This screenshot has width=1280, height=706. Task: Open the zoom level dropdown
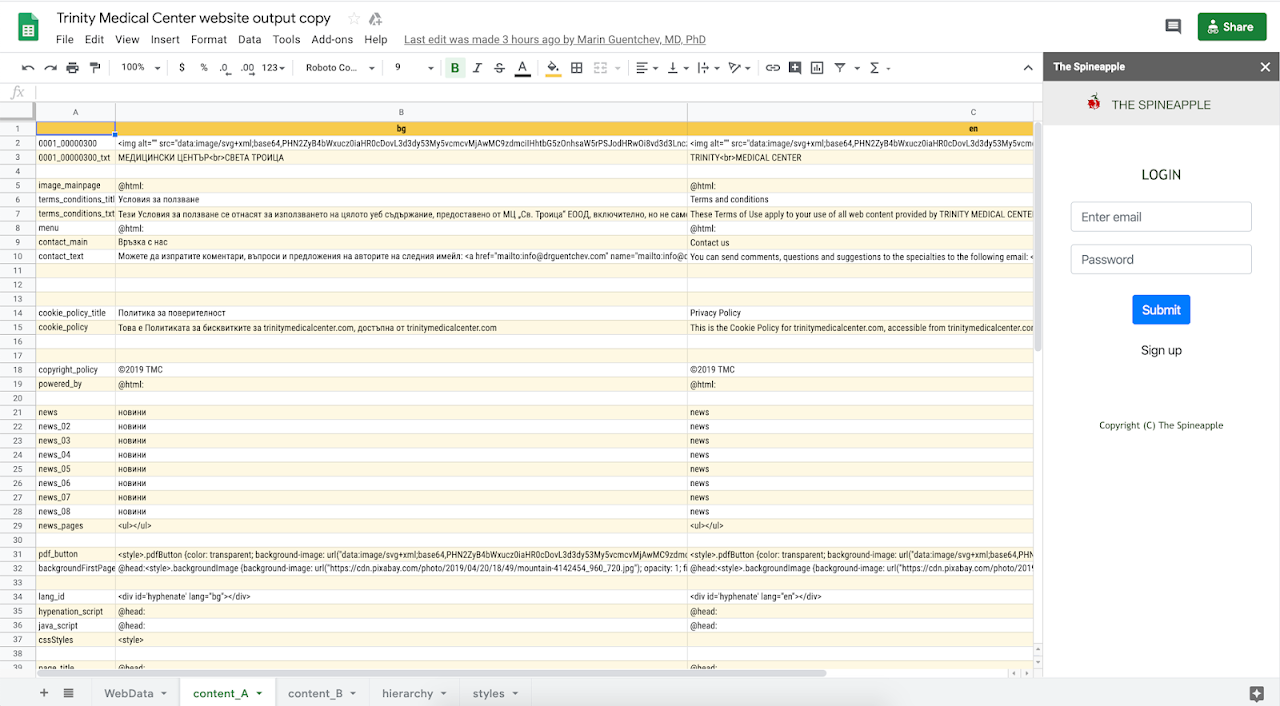click(x=139, y=68)
